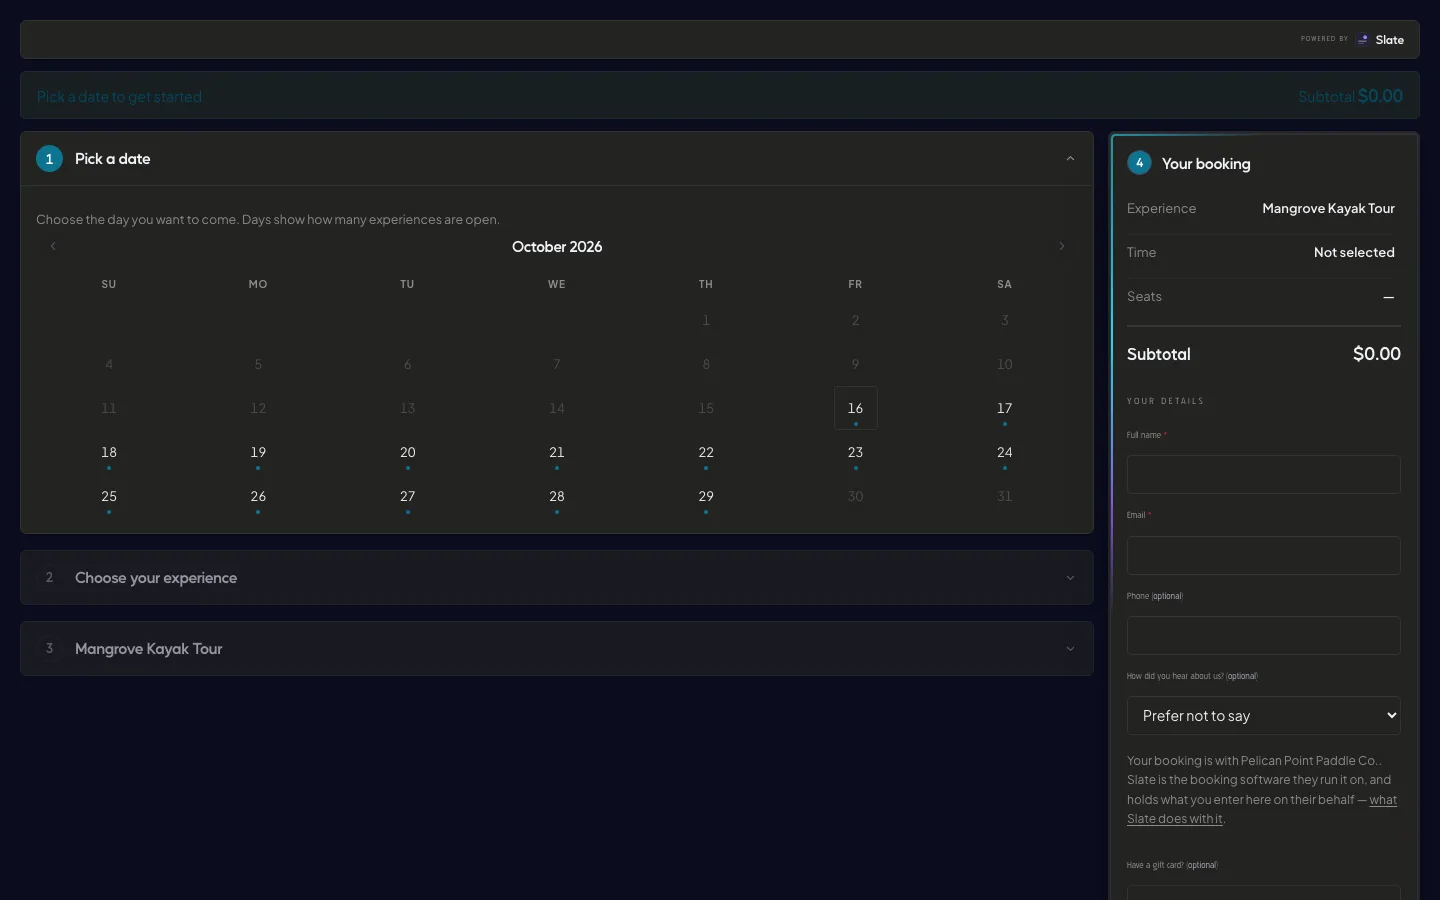The width and height of the screenshot is (1440, 900).
Task: Focus the Full name input field
Action: pos(1264,475)
